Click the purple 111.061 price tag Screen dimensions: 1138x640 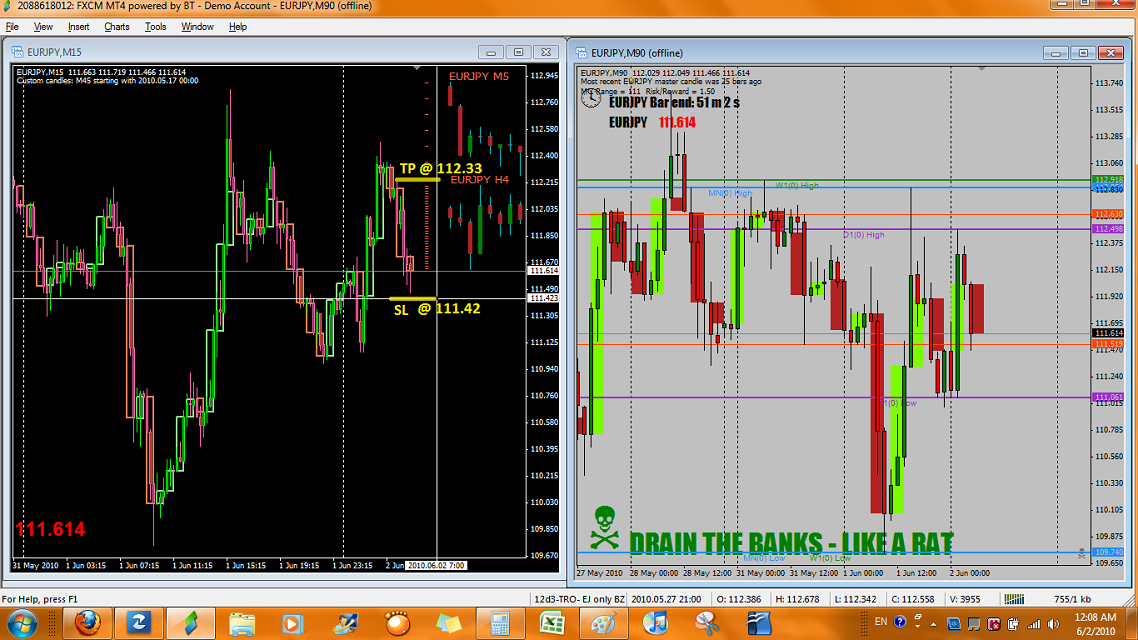pos(1108,397)
